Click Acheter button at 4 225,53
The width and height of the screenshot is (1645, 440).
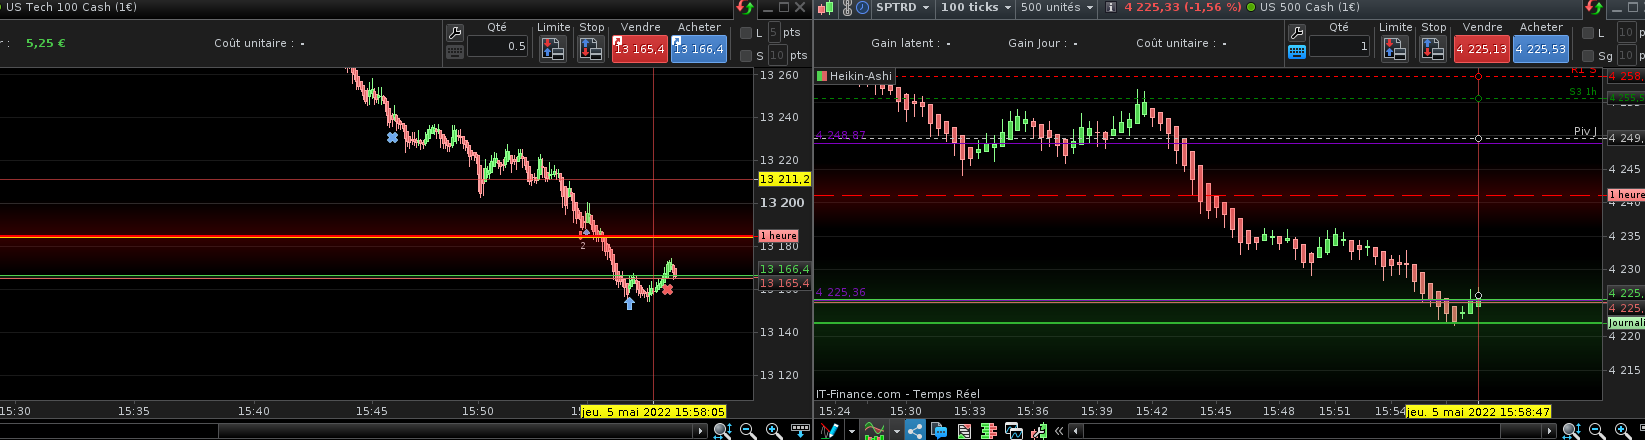point(1540,48)
